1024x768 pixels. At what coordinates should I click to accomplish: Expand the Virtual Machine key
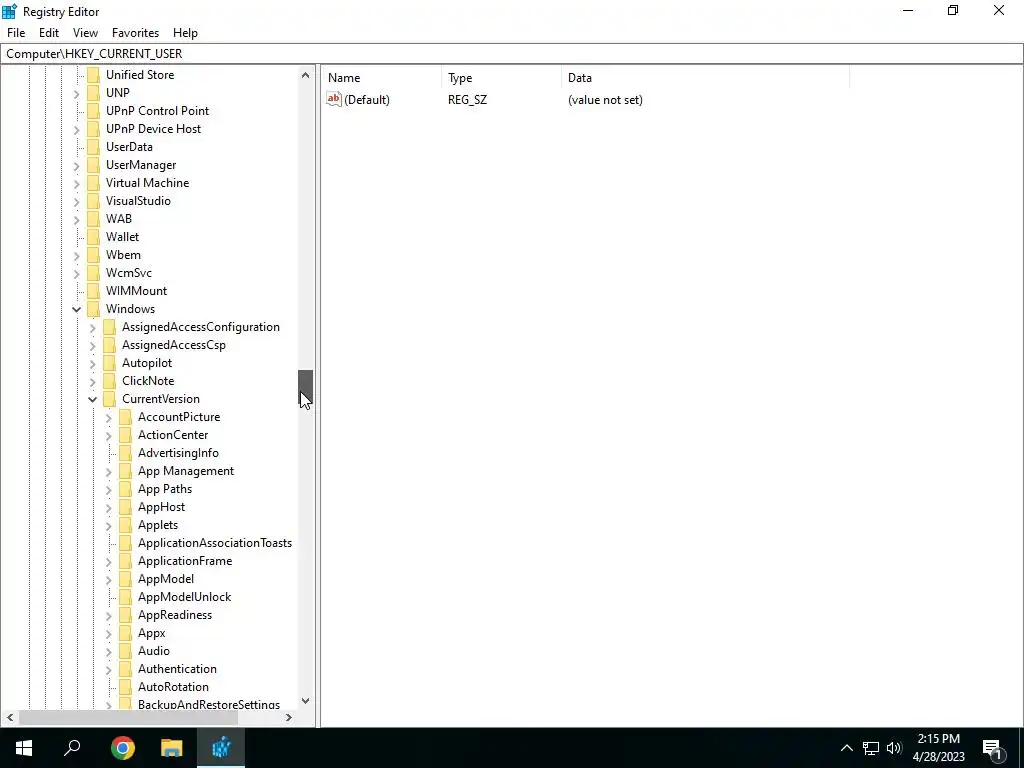click(x=76, y=184)
